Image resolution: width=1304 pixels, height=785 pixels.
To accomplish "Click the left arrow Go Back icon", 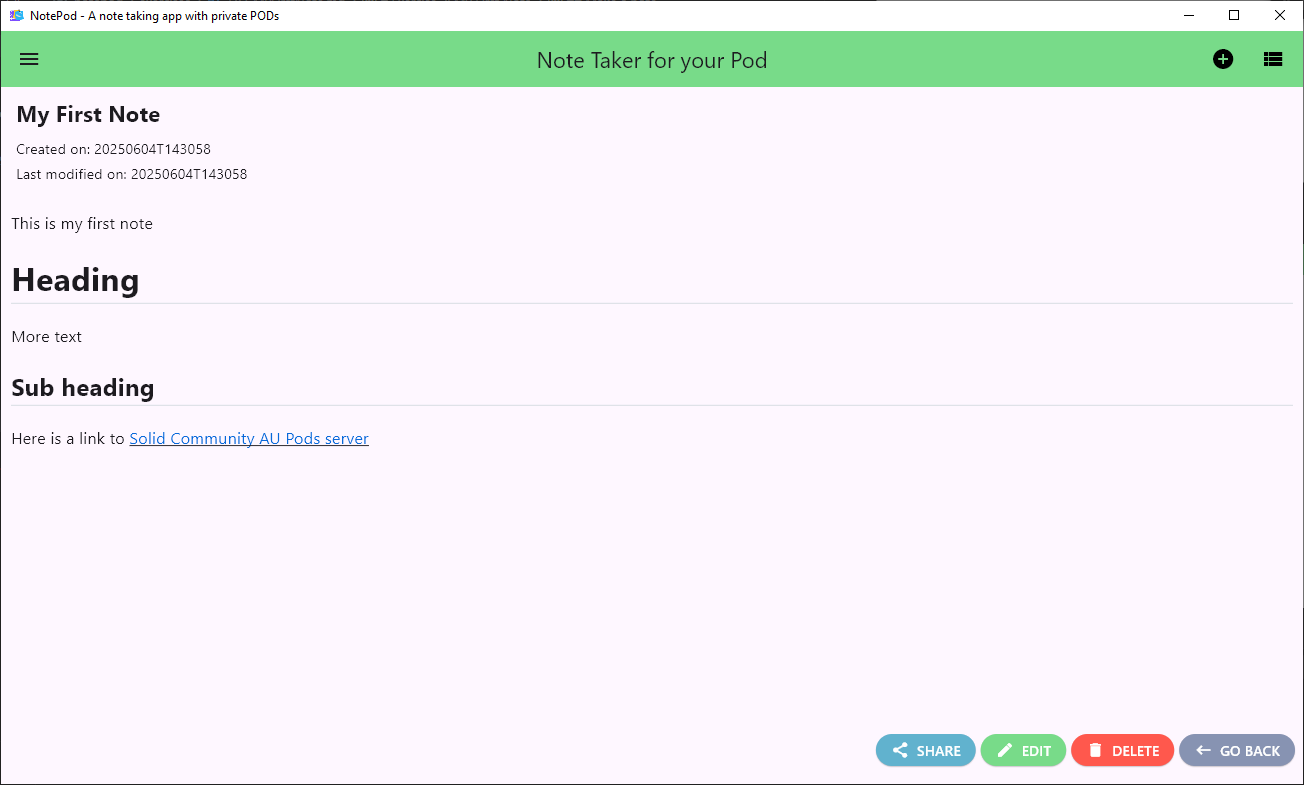I will 1203,750.
